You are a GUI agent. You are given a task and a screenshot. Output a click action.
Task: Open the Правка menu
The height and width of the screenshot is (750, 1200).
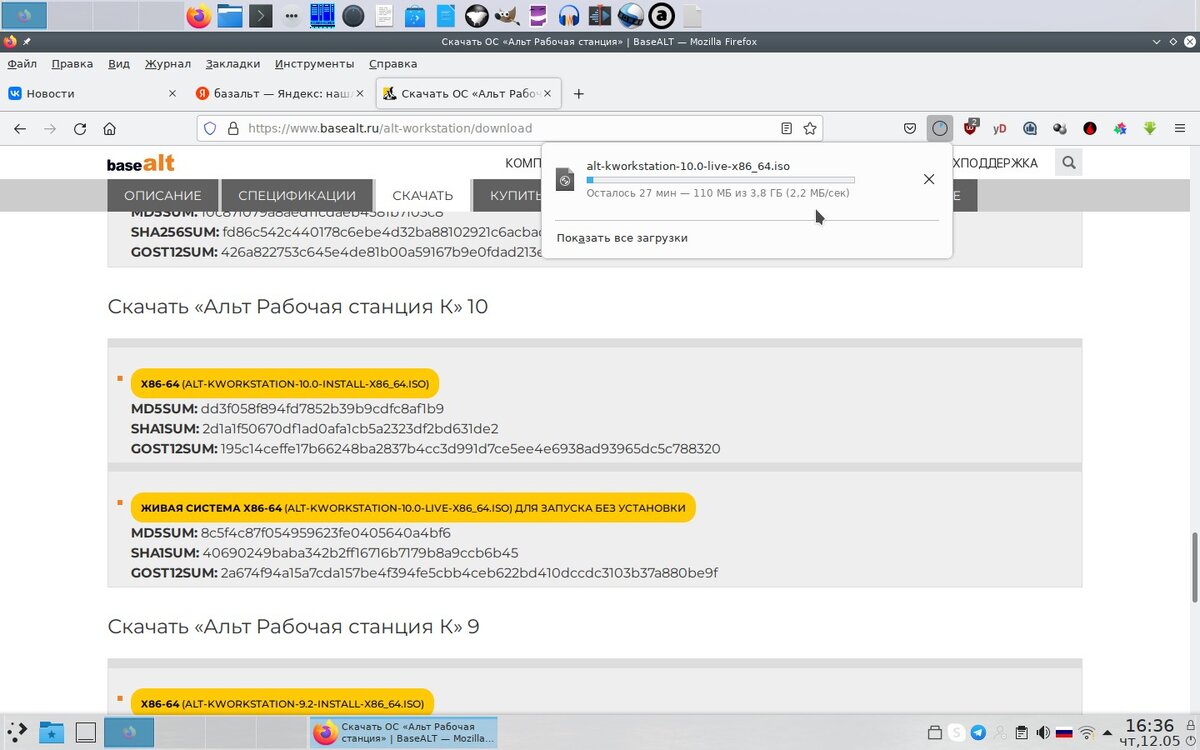tap(72, 63)
